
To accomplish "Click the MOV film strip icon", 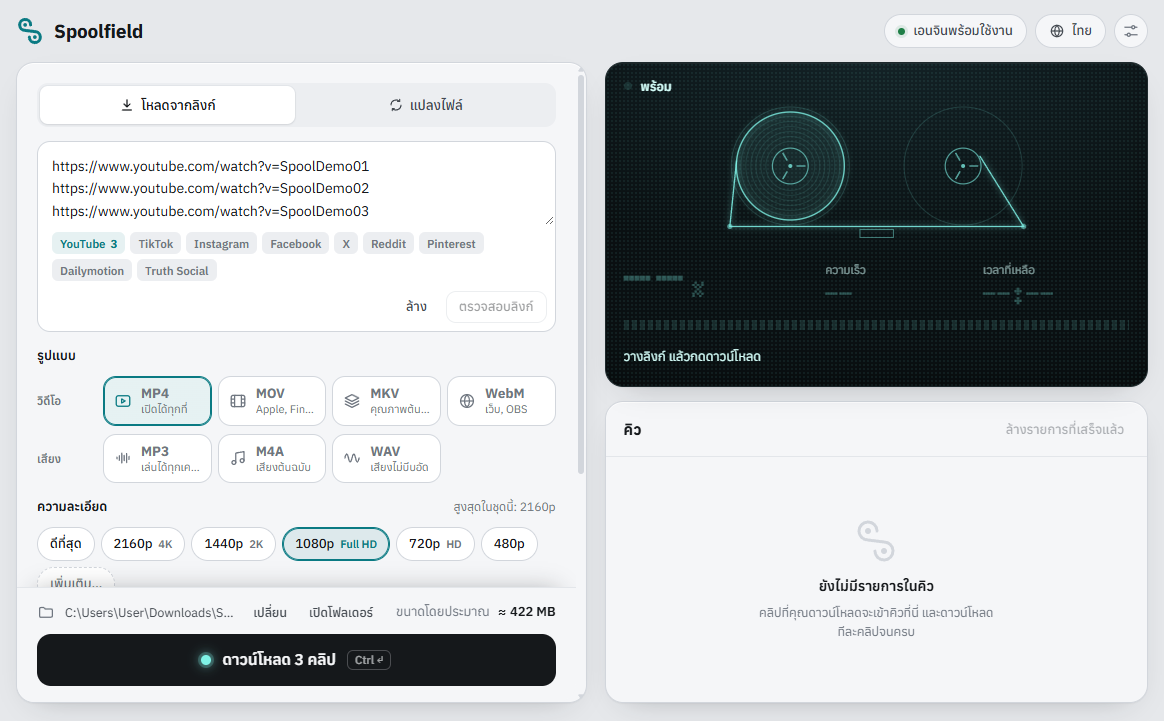I will coord(238,401).
